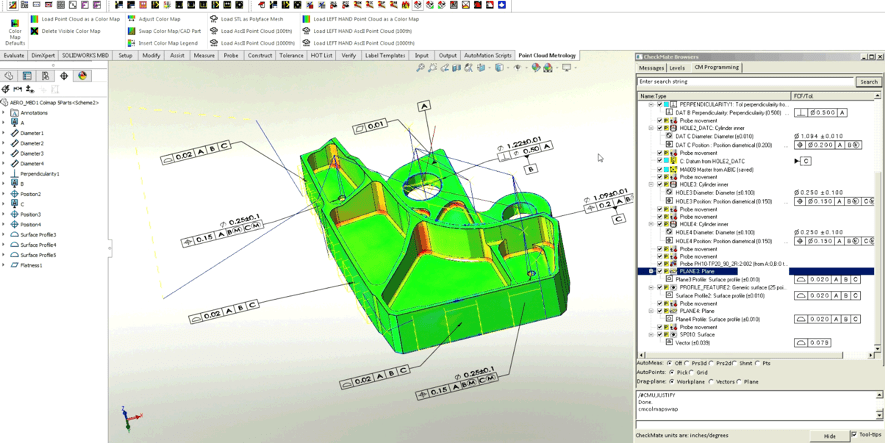Image resolution: width=885 pixels, height=443 pixels.
Task: Click the blue hexagon icon ending top toolbar
Action: [501, 5]
